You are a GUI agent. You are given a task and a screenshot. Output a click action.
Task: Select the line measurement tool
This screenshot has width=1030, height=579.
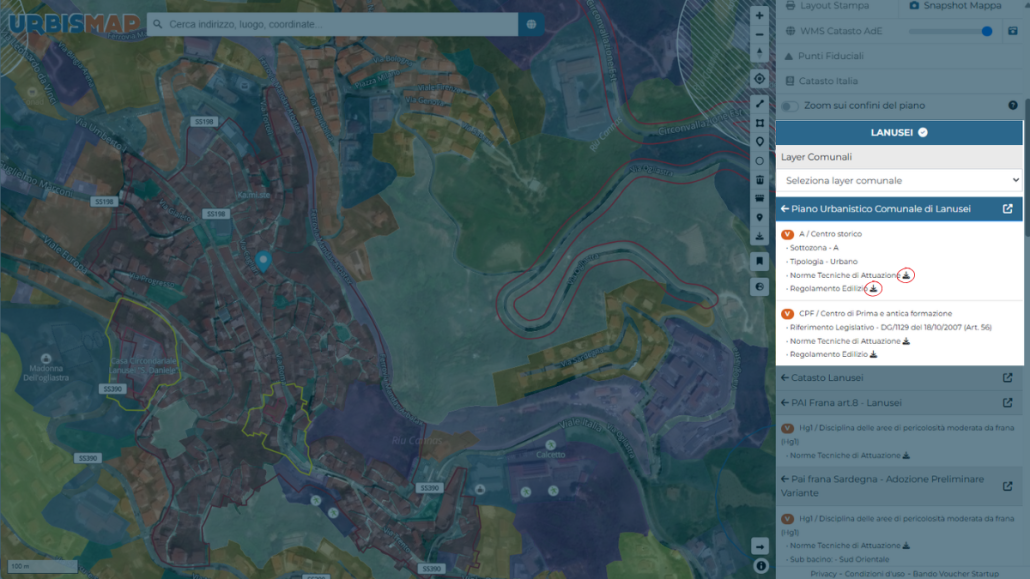pos(759,104)
